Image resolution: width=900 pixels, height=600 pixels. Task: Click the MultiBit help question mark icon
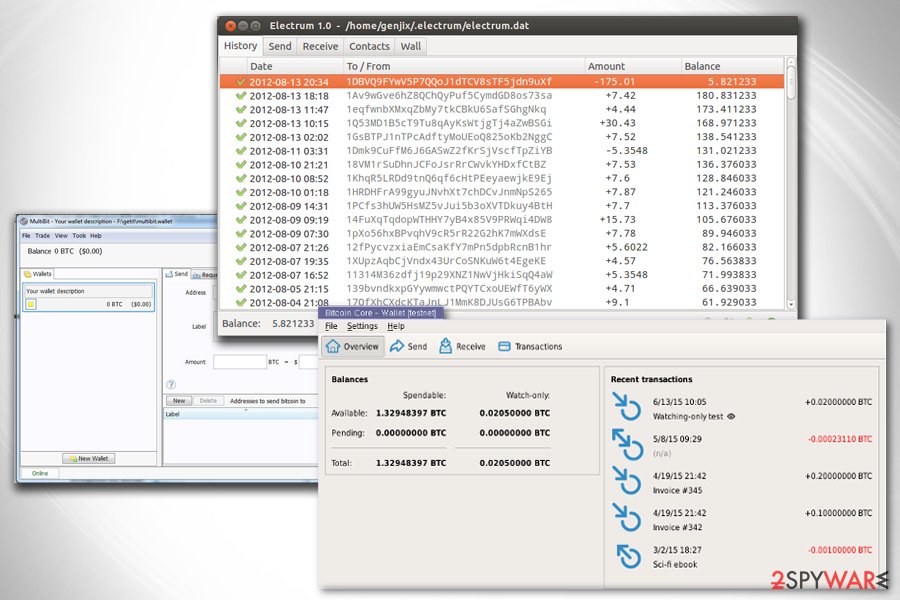170,385
